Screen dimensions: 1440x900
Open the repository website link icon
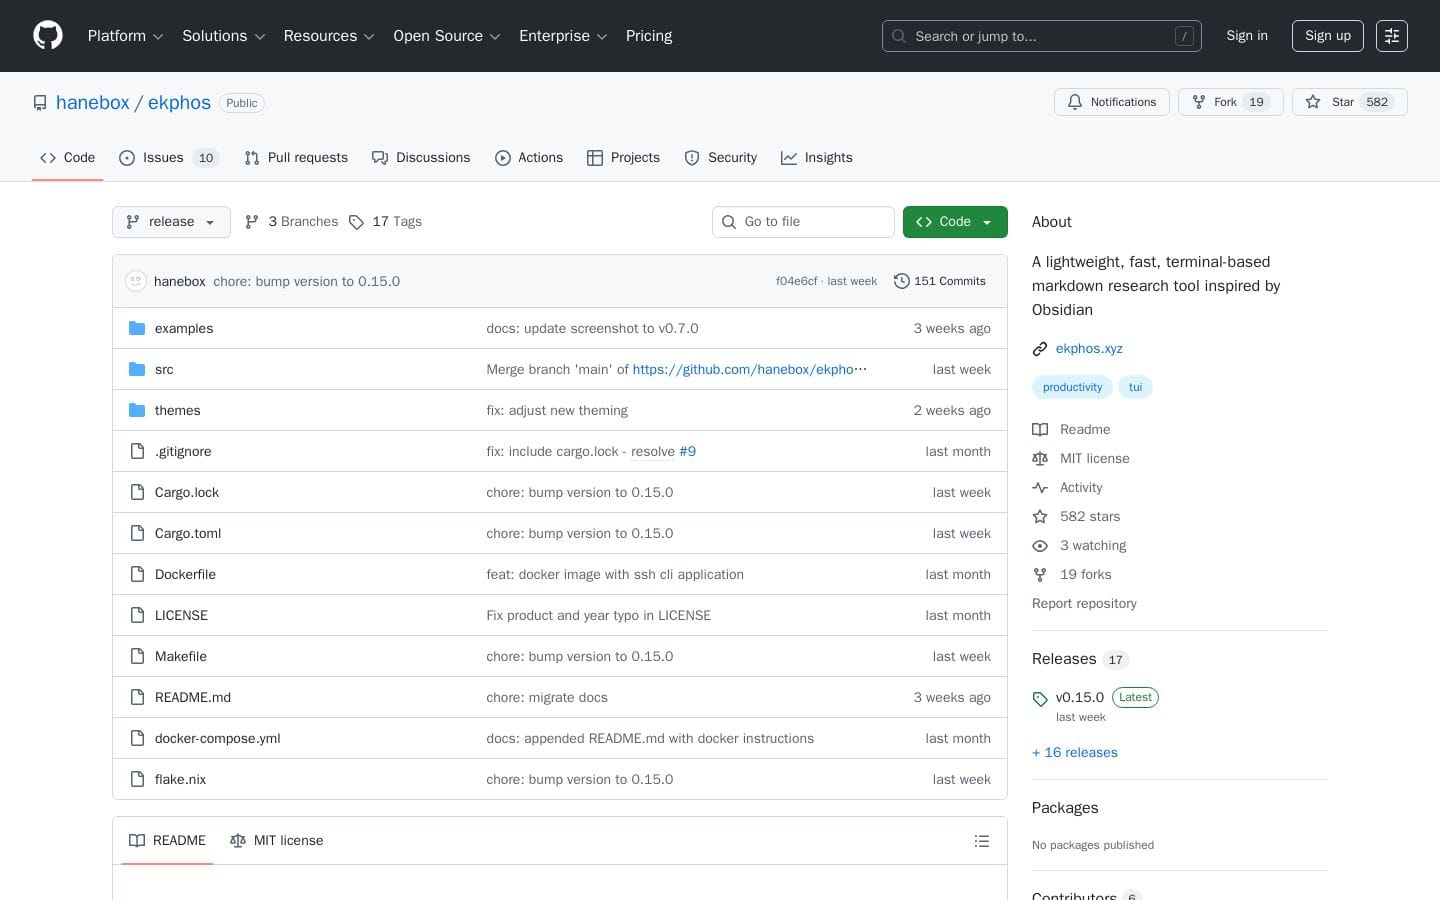pos(1040,348)
